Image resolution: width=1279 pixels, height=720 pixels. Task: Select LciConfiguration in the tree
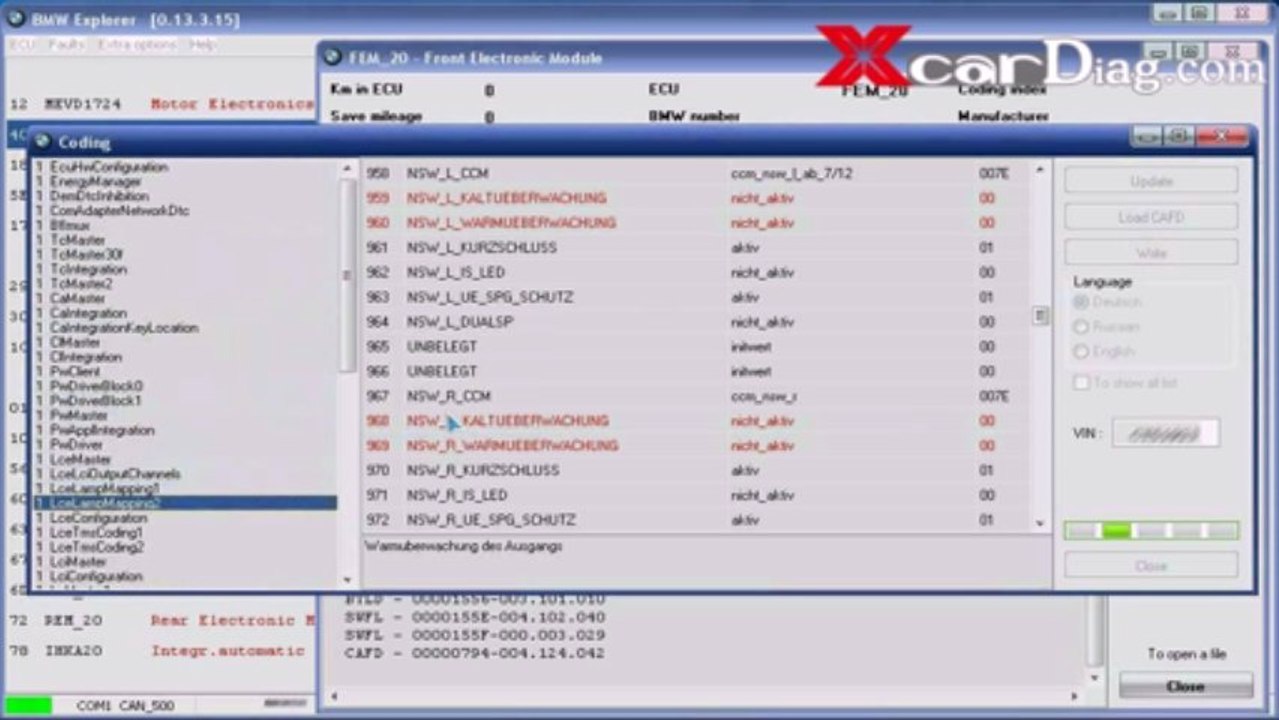[96, 576]
